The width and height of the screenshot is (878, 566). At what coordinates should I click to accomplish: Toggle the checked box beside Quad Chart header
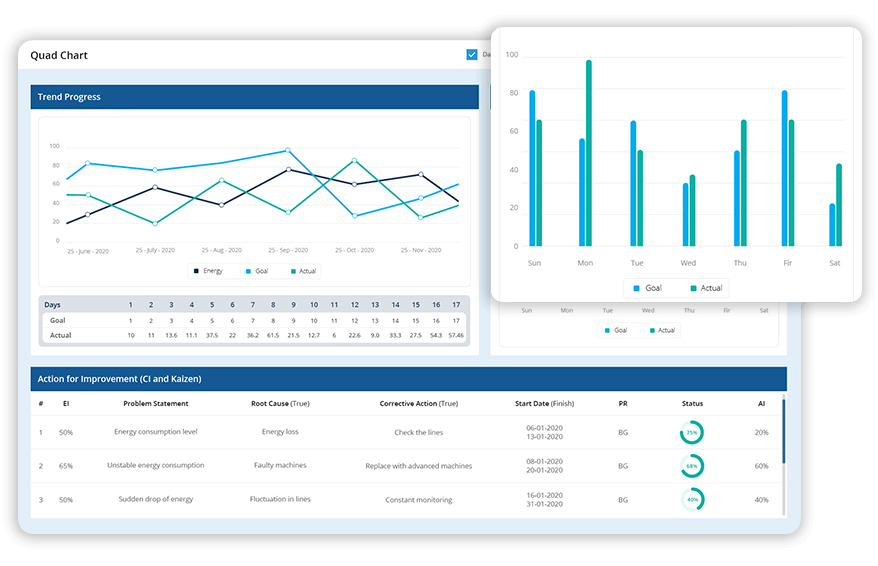click(472, 55)
